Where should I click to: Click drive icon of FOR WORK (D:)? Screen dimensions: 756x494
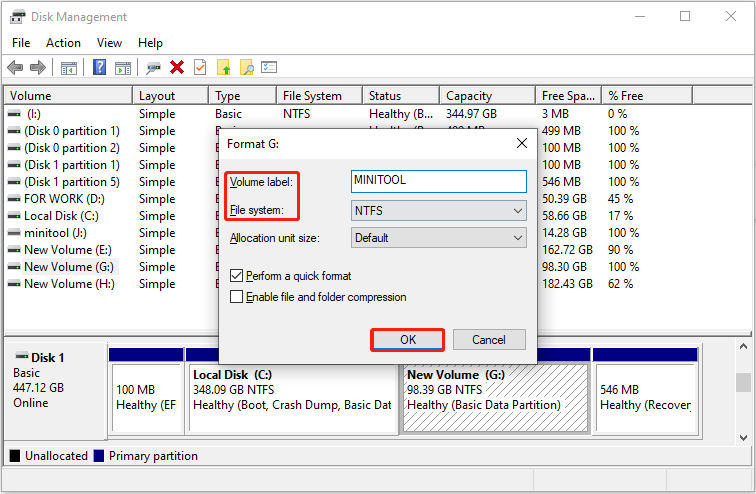click(14, 199)
